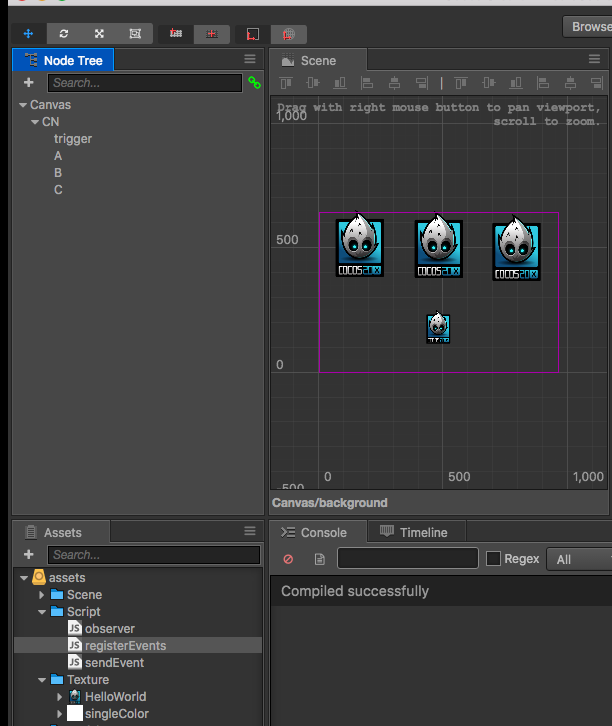Open the log file icon in Console
Viewport: 612px width, 726px height.
[319, 559]
